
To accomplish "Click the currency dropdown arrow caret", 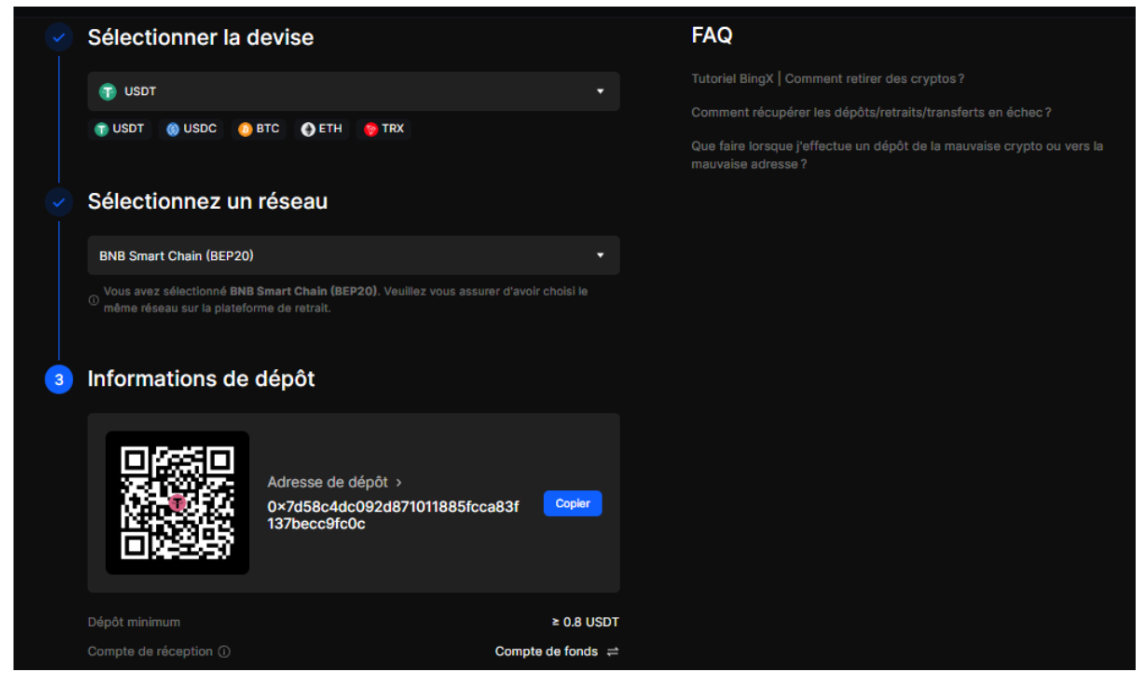I will coord(601,91).
